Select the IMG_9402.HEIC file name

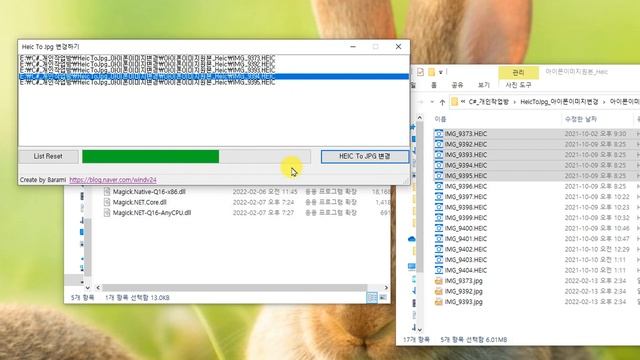click(x=466, y=249)
